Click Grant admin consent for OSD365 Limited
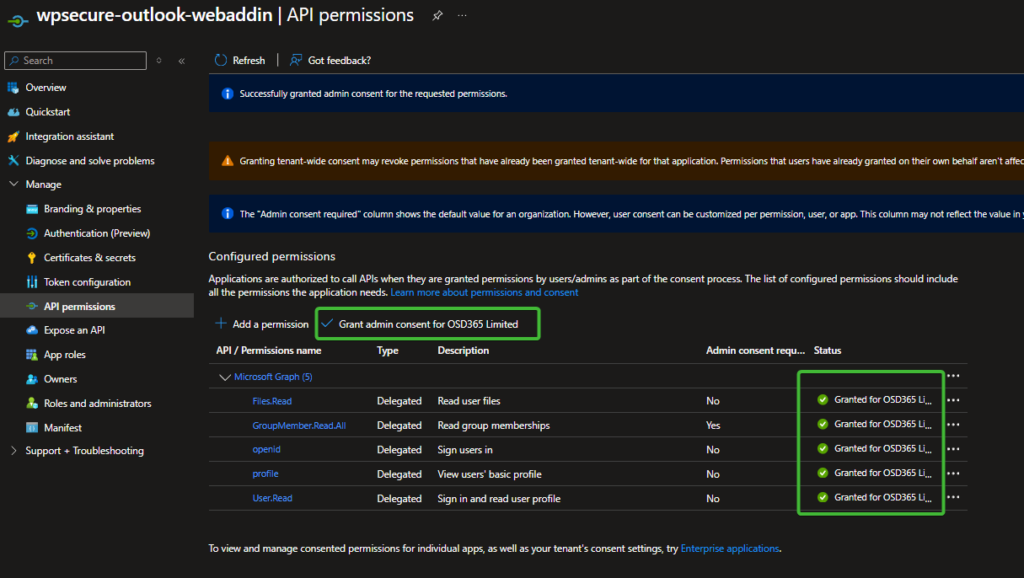 tap(427, 324)
